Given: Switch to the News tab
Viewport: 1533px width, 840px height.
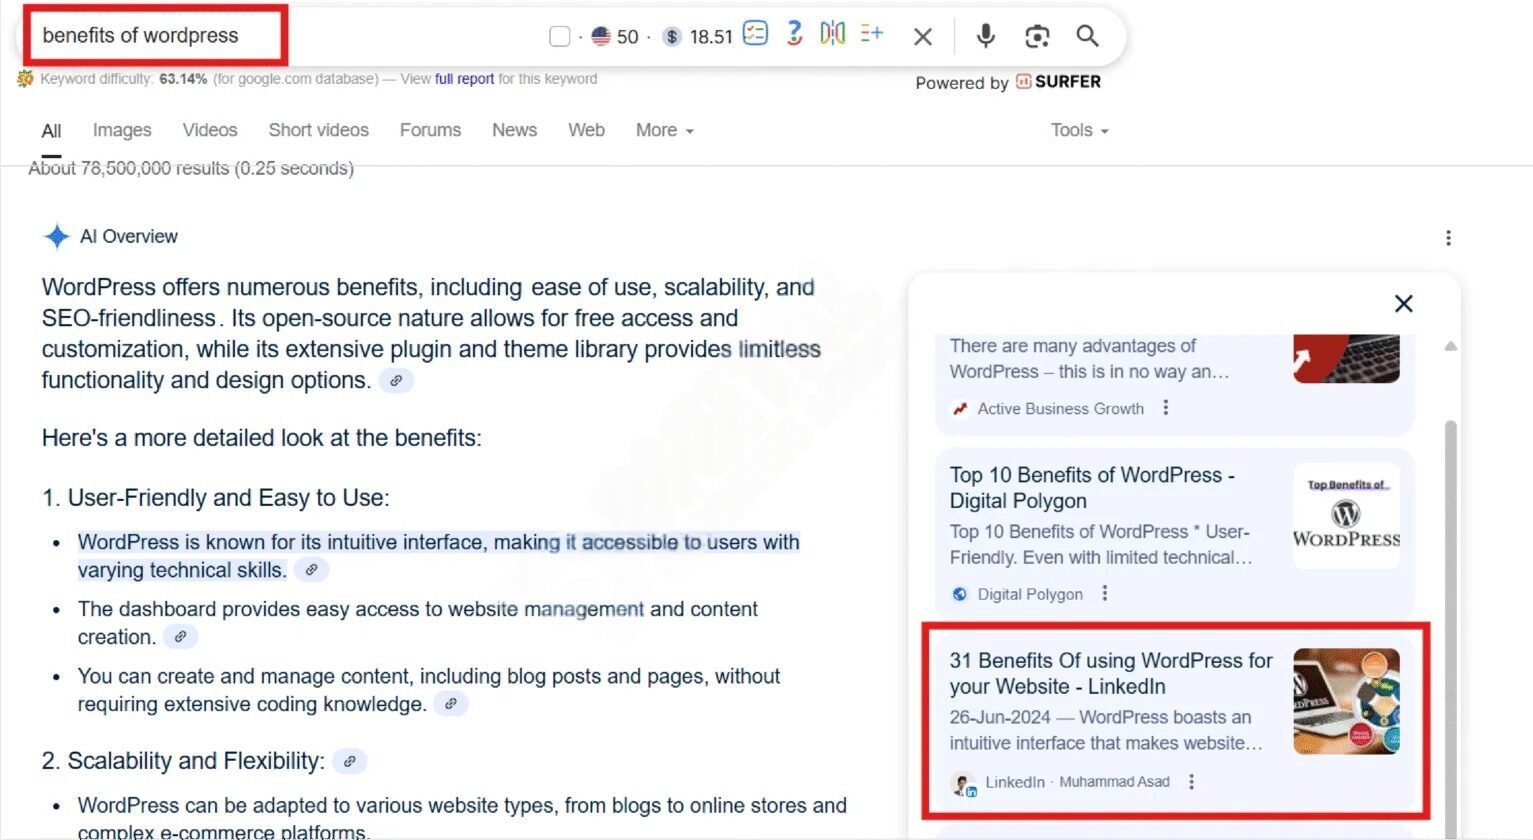Looking at the screenshot, I should pyautogui.click(x=514, y=130).
